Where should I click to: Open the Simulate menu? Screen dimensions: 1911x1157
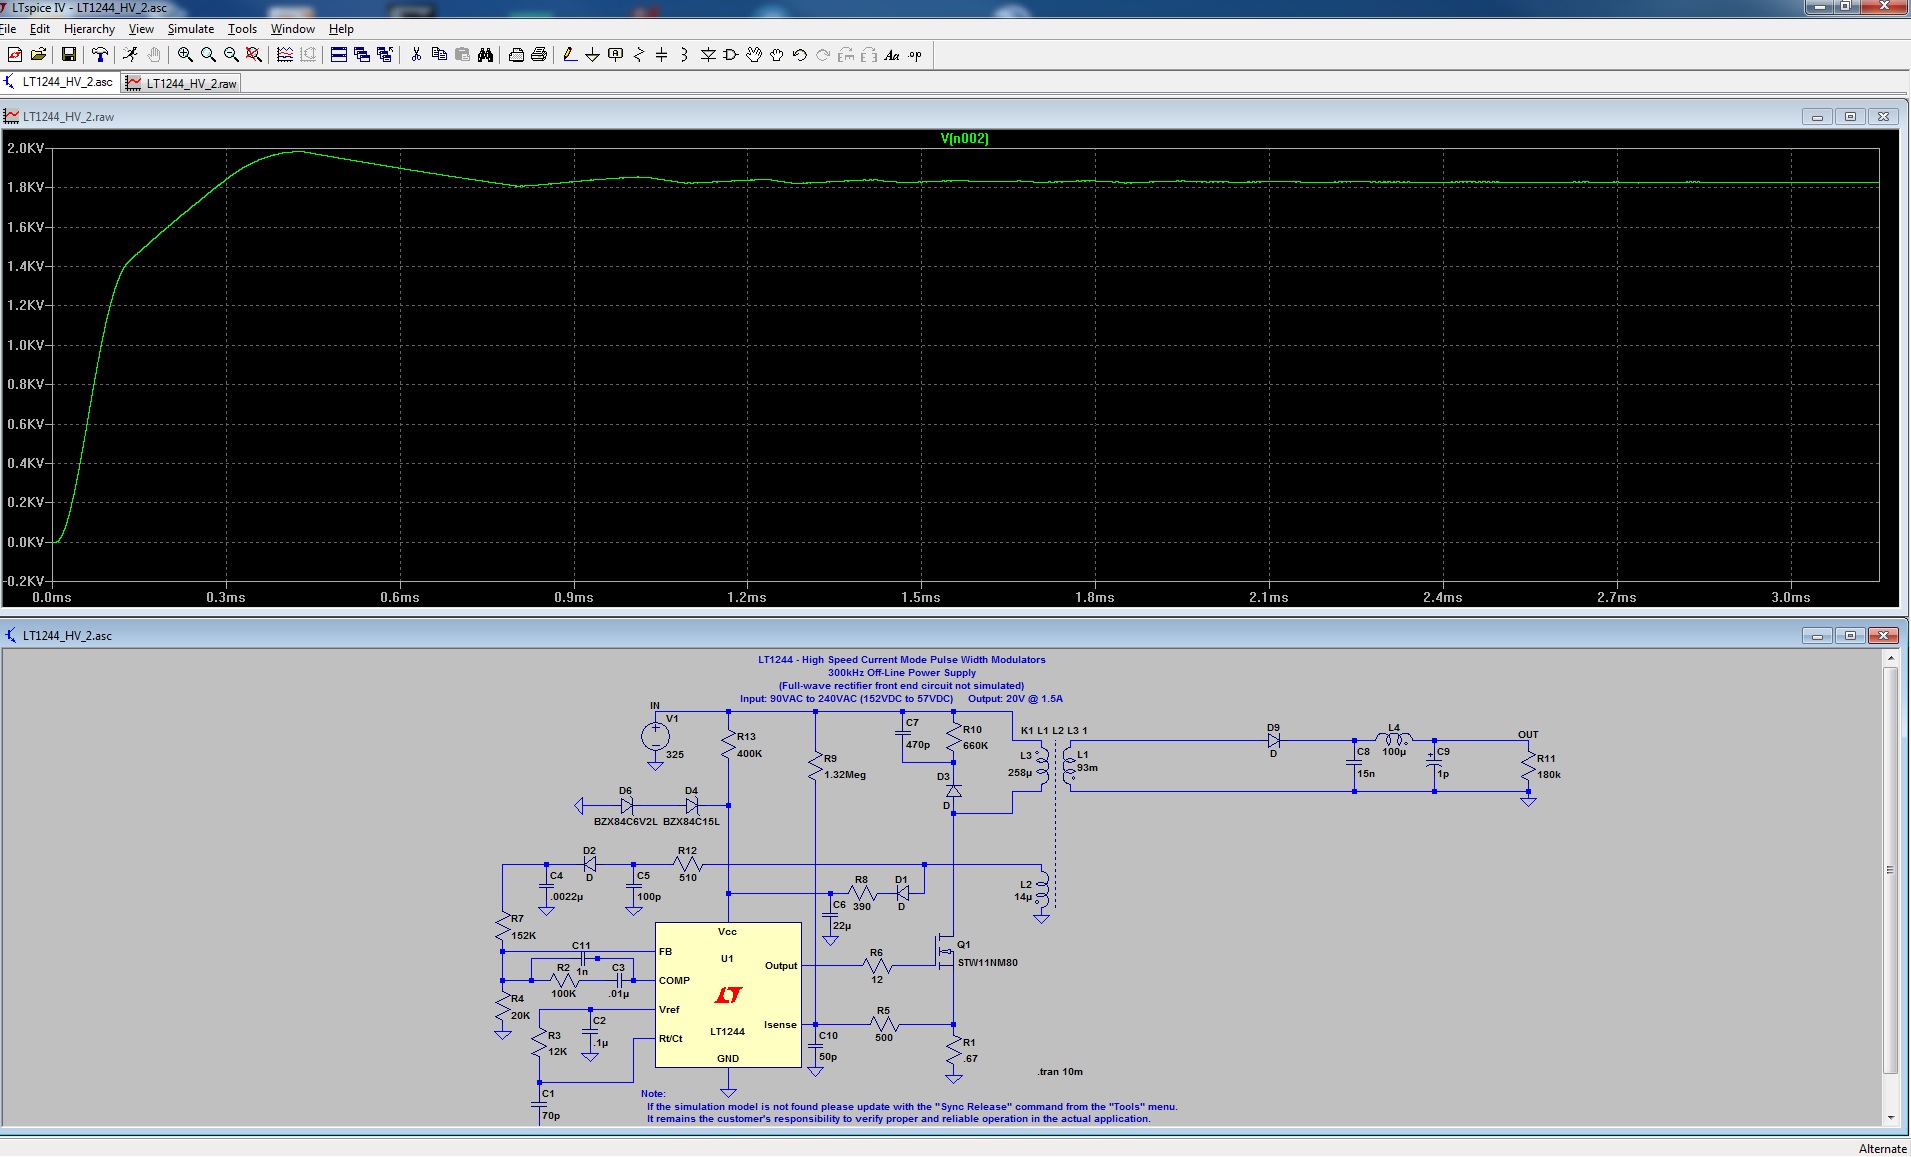point(191,29)
